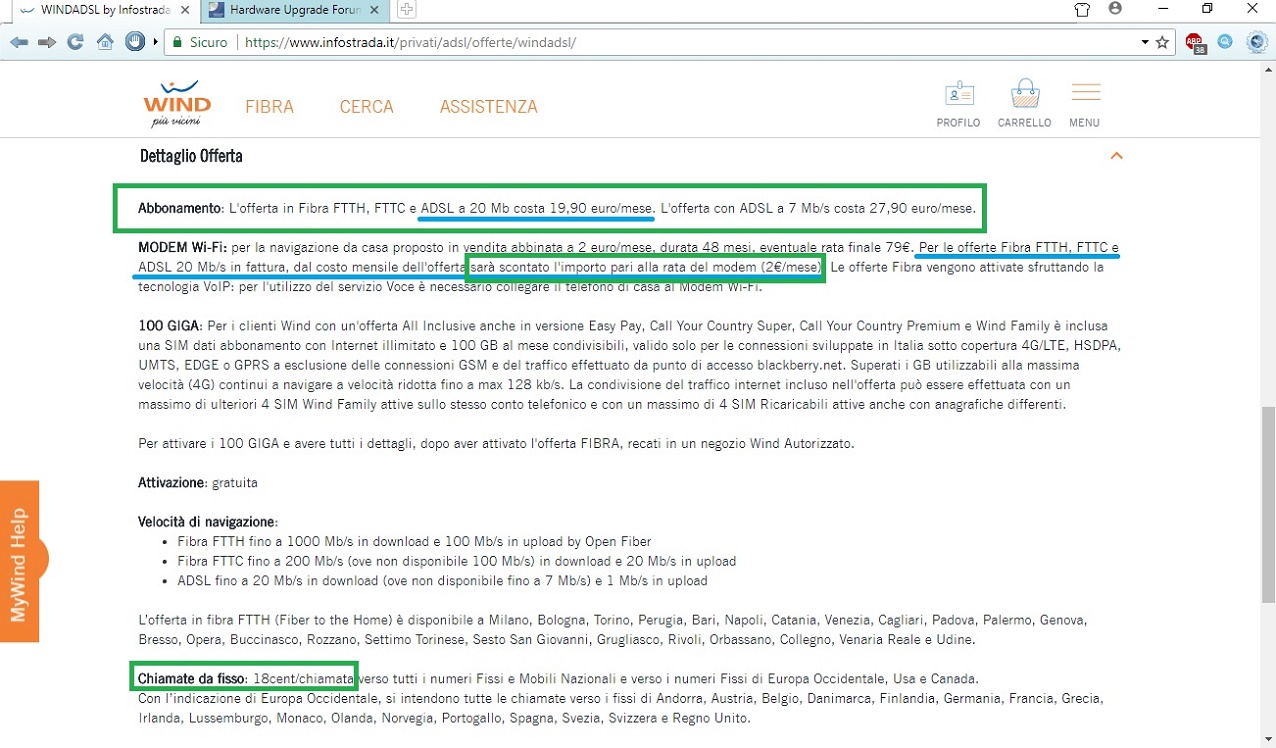Open the Adblock Plus extension icon
1276x748 pixels.
pyautogui.click(x=1195, y=43)
